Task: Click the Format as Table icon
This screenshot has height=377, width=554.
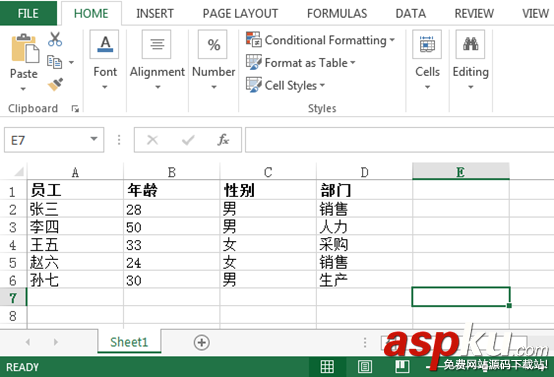Action: point(254,62)
